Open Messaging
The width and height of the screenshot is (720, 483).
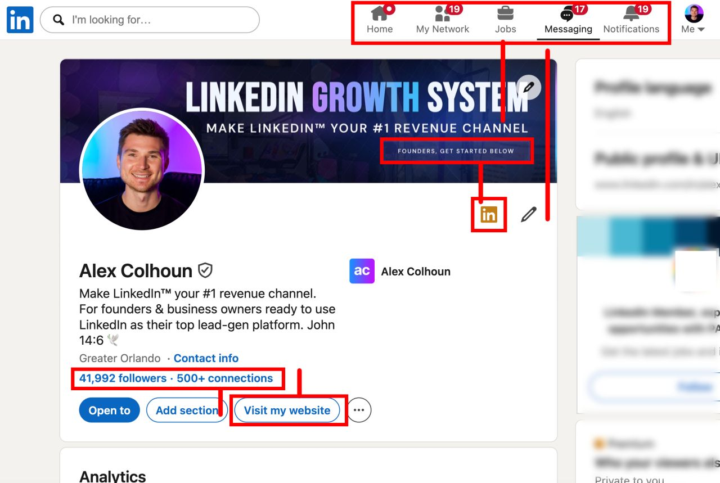568,20
